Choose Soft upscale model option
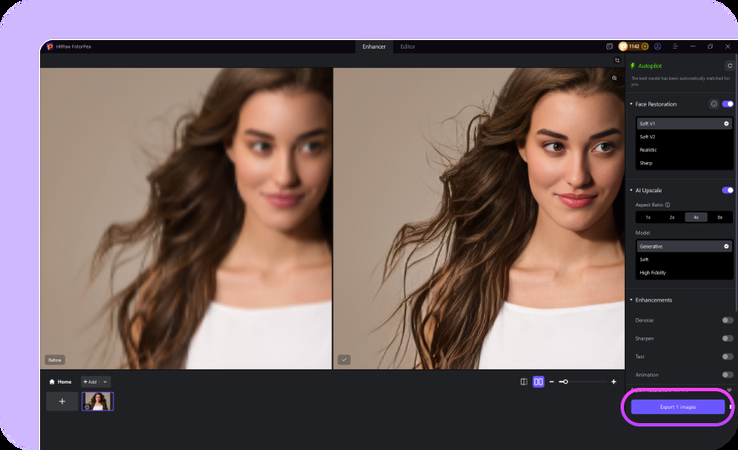Viewport: 738px width, 450px height. click(x=684, y=259)
